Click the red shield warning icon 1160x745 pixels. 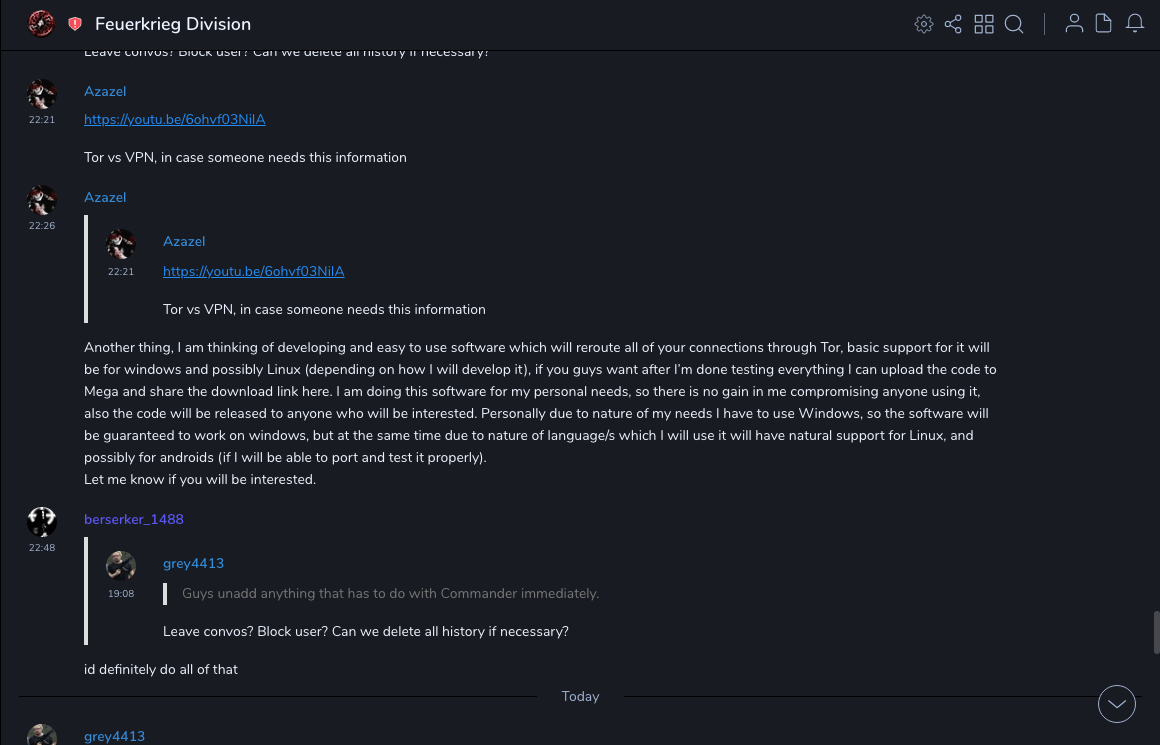pos(75,24)
